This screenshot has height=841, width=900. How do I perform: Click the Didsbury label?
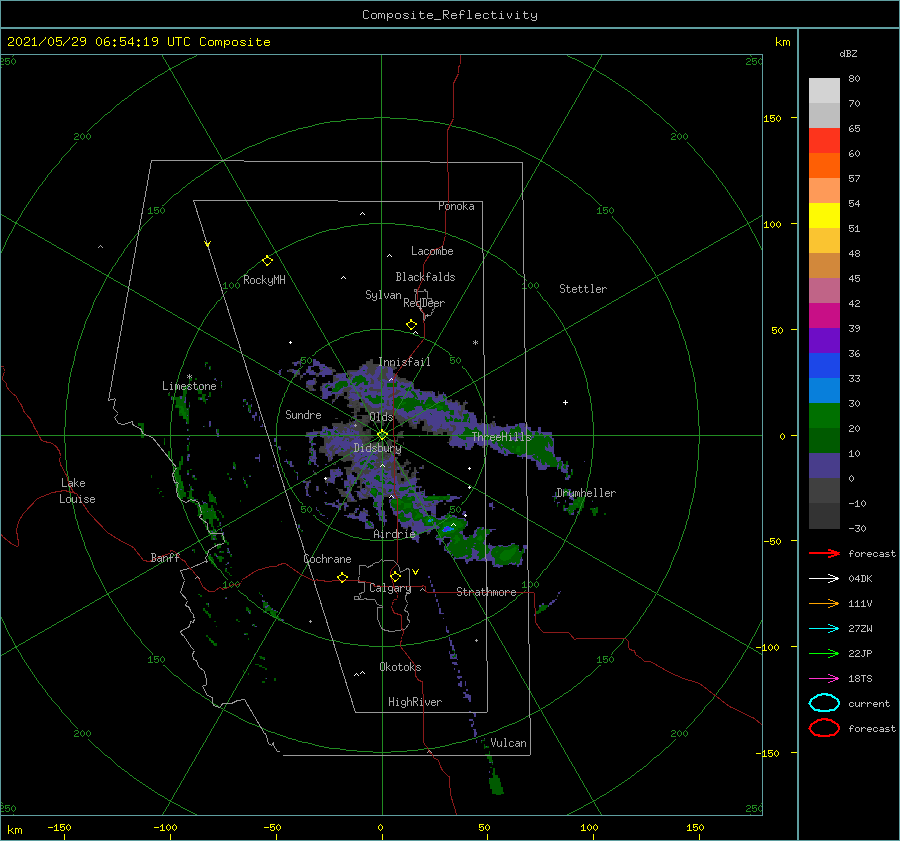click(377, 448)
